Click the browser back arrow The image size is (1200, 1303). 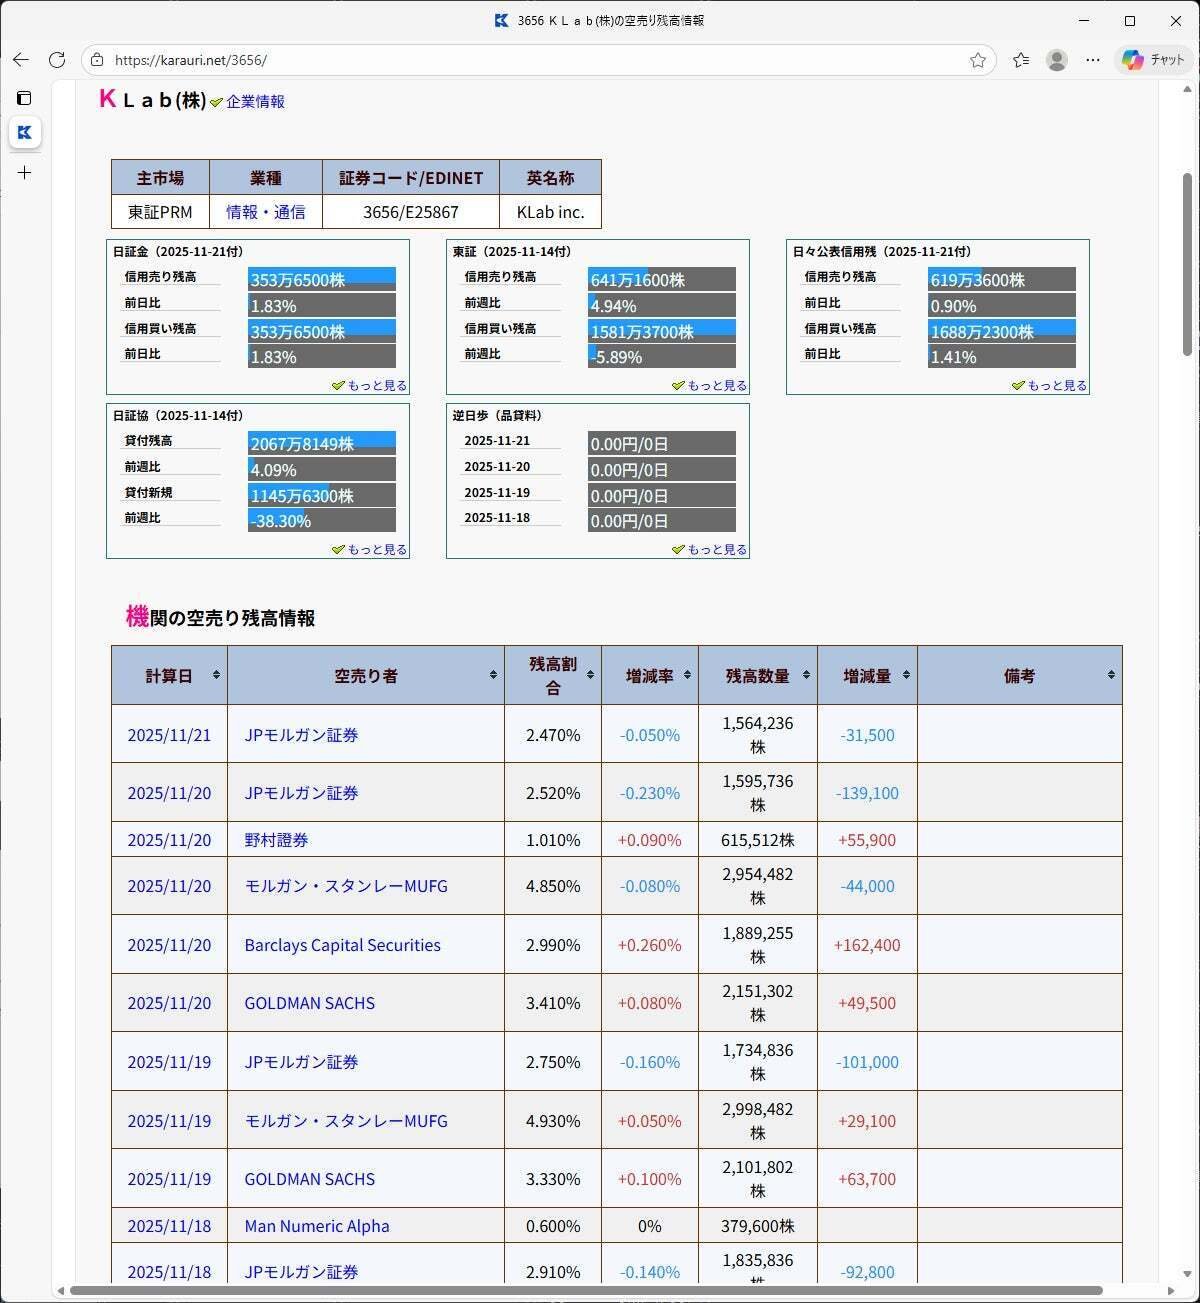(21, 60)
